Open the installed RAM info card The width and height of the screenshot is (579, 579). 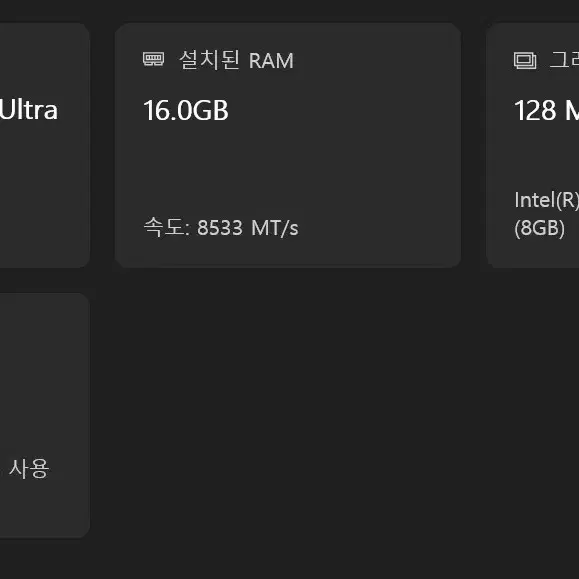coord(288,145)
